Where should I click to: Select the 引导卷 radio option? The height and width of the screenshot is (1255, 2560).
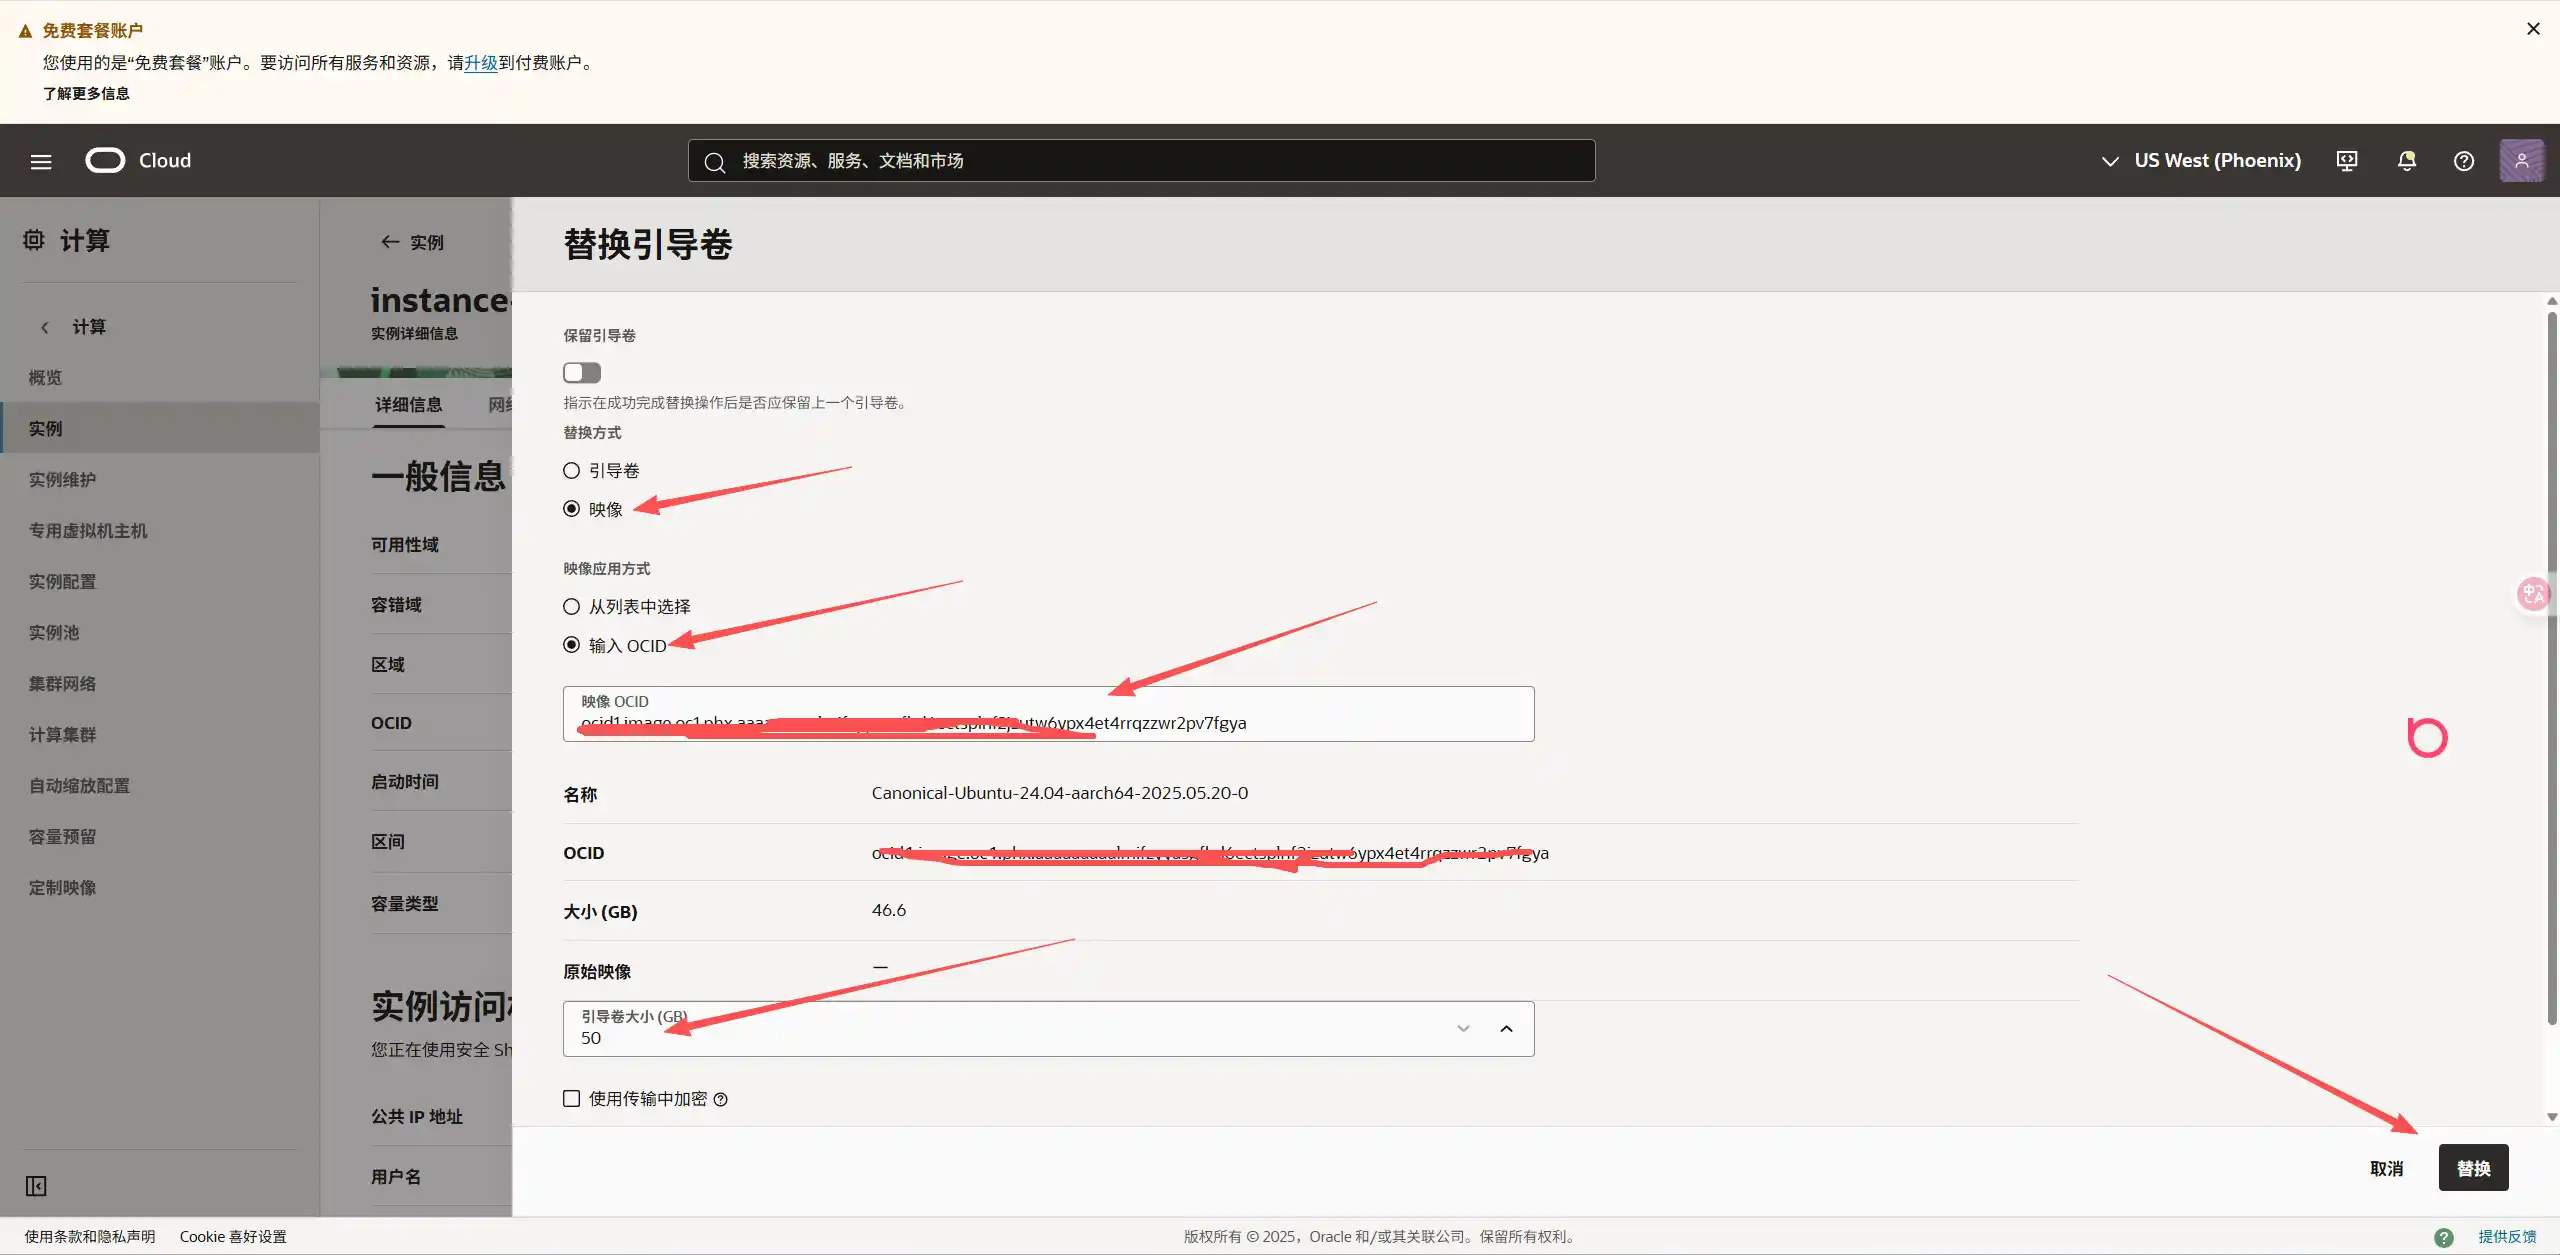572,471
